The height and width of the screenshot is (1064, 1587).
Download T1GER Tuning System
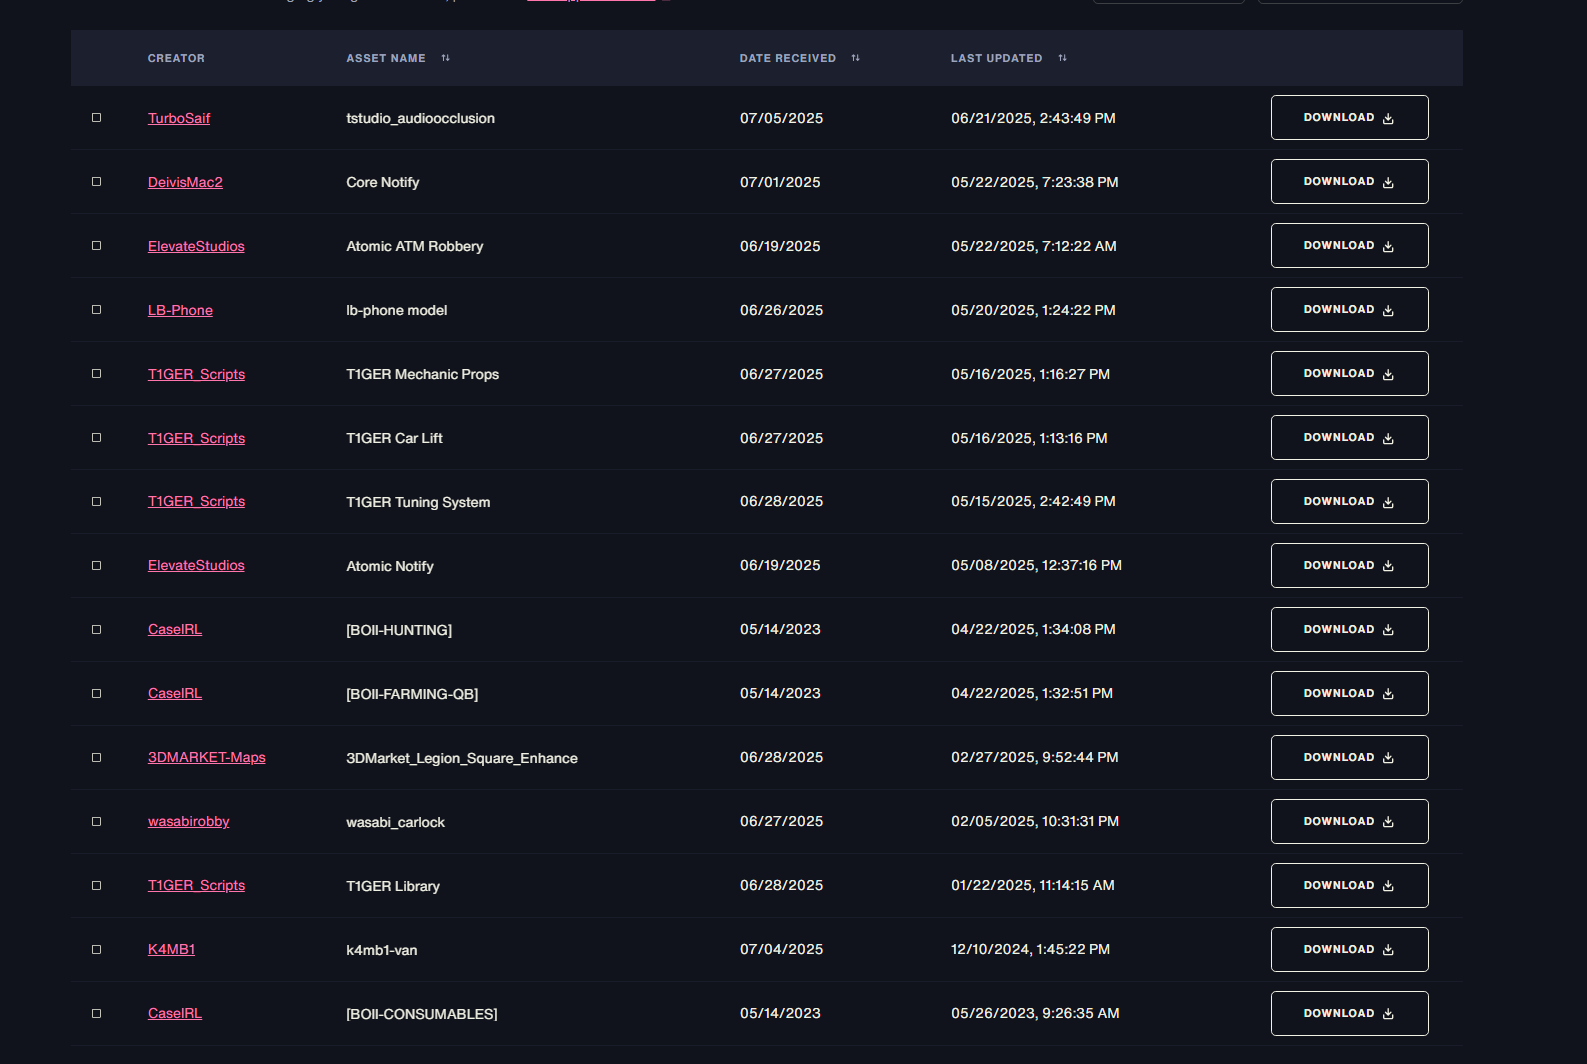(1349, 502)
